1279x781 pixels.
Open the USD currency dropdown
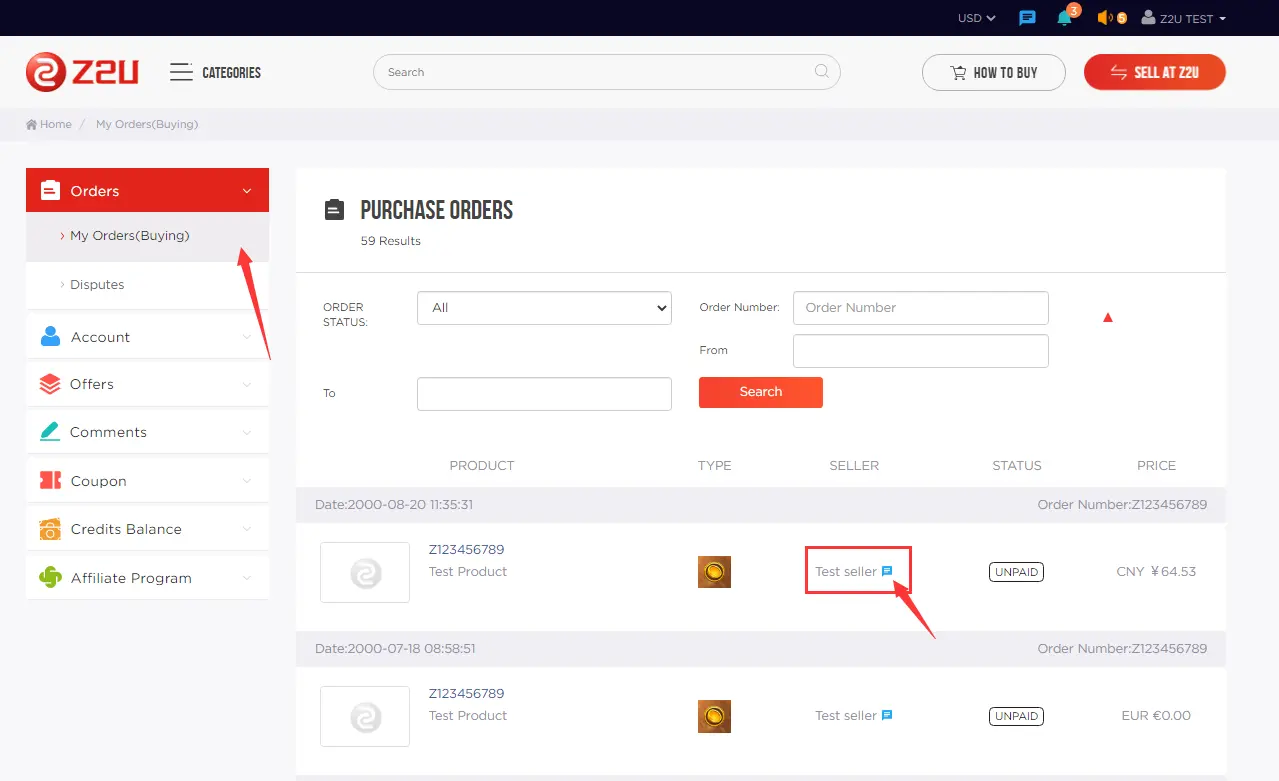click(974, 17)
